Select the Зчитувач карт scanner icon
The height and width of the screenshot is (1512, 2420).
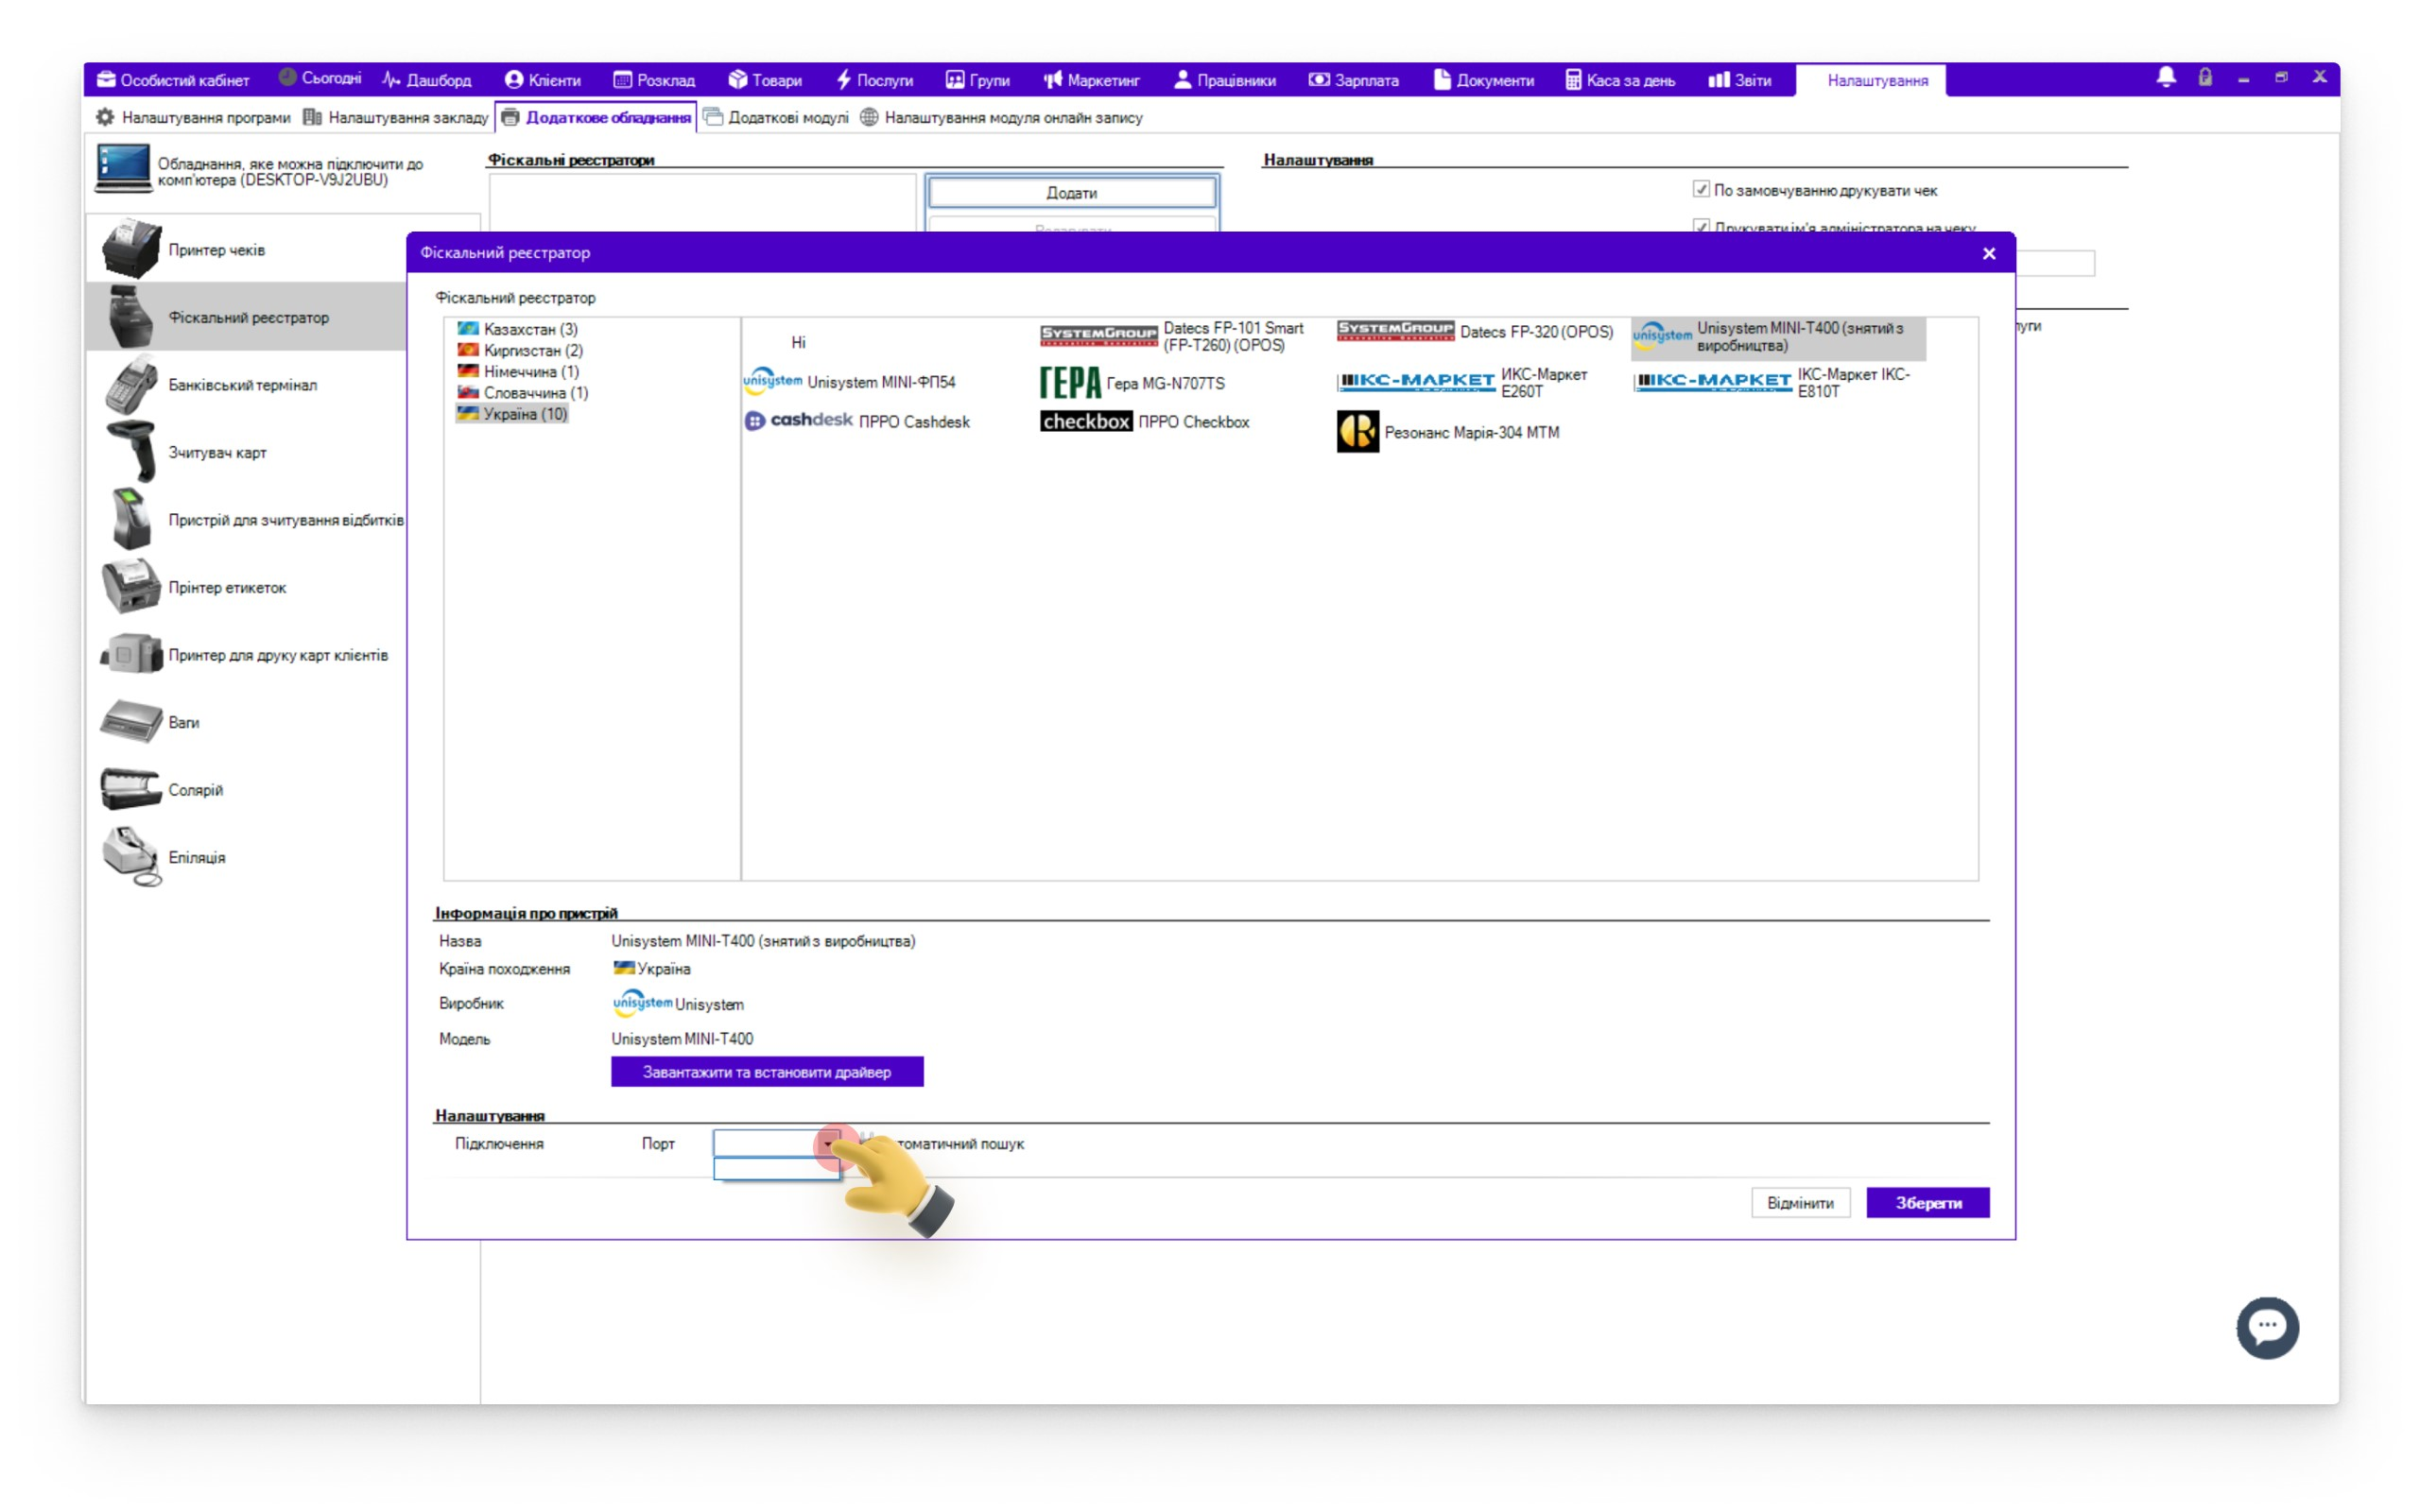click(x=130, y=452)
